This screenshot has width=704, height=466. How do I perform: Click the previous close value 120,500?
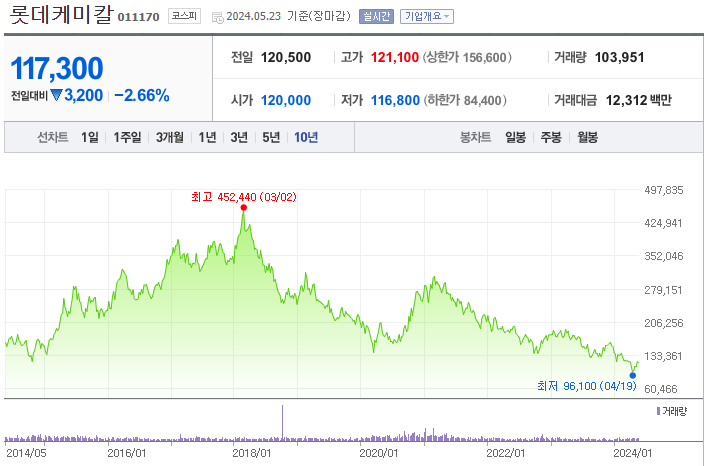(286, 57)
